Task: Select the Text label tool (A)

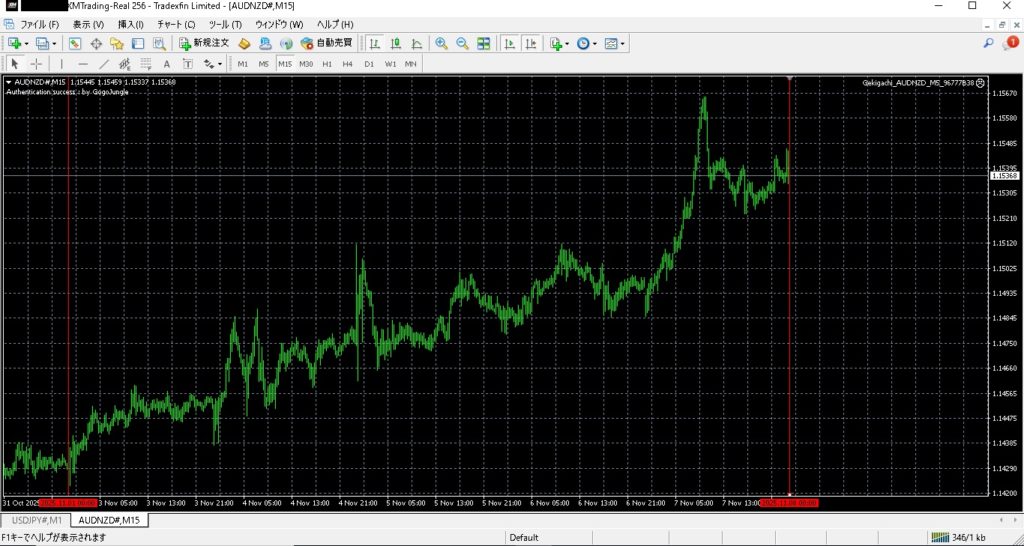Action: 167,64
